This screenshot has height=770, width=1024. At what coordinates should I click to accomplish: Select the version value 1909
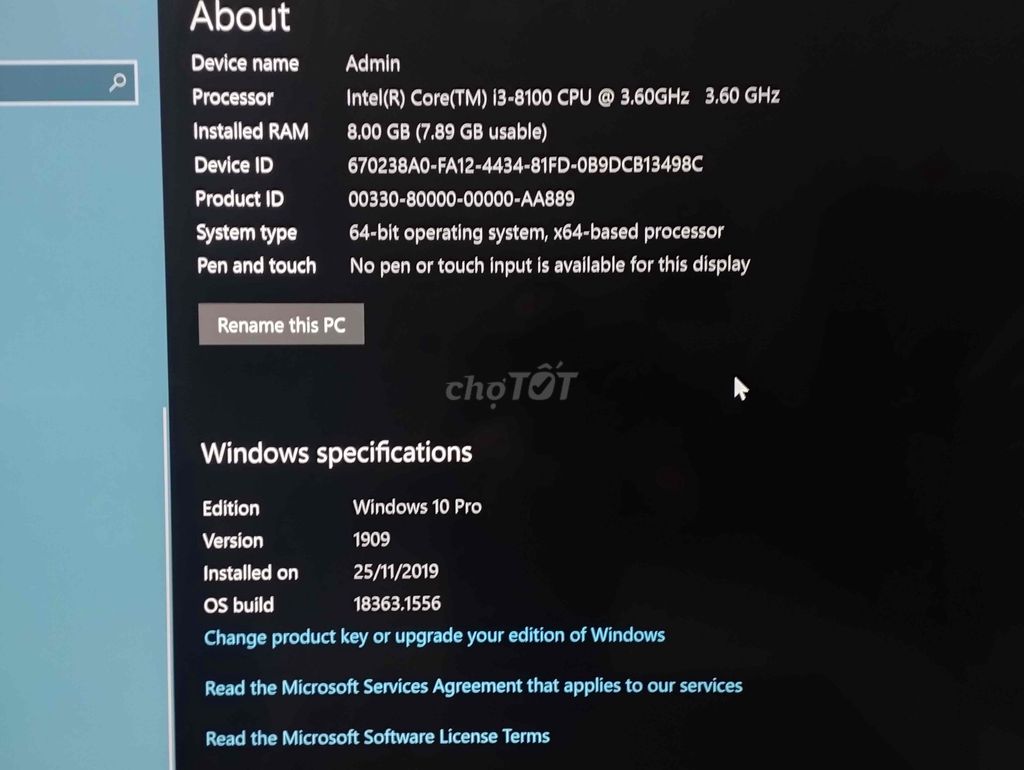click(372, 539)
